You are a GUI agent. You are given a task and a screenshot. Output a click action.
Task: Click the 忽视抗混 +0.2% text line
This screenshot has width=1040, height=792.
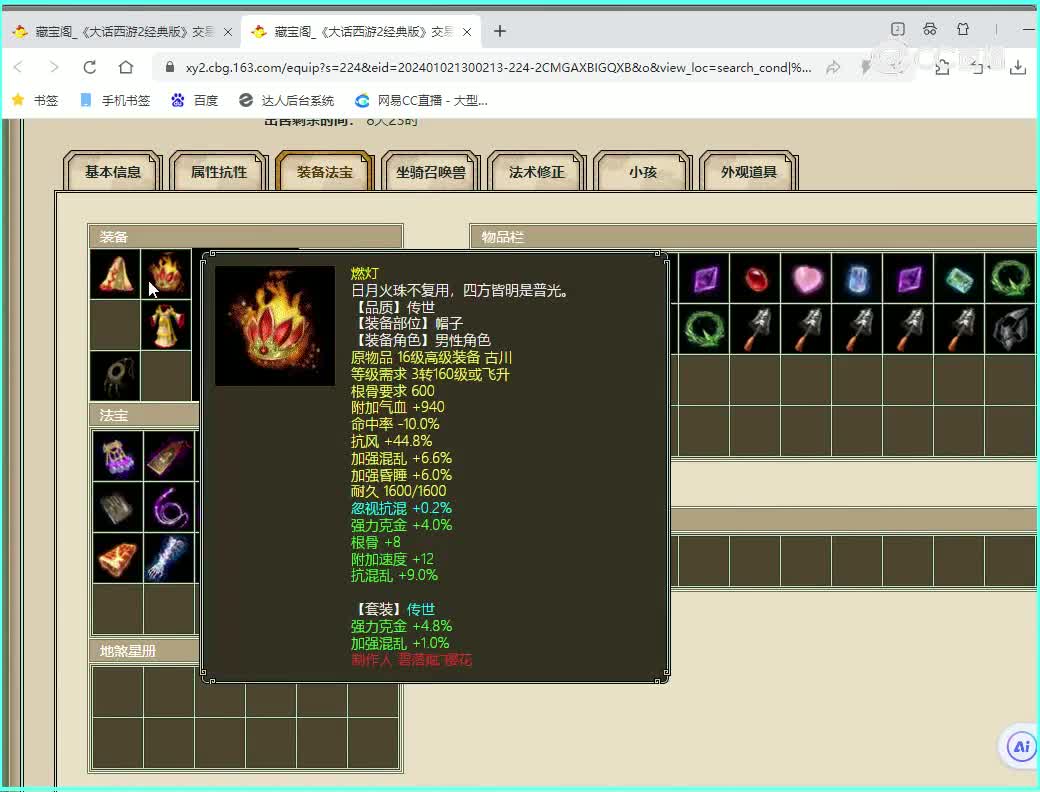(x=401, y=508)
